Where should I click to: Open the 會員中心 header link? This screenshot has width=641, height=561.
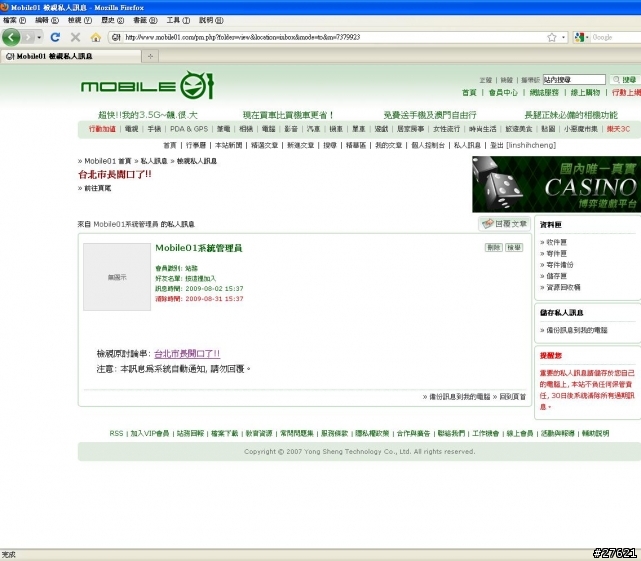(x=503, y=92)
